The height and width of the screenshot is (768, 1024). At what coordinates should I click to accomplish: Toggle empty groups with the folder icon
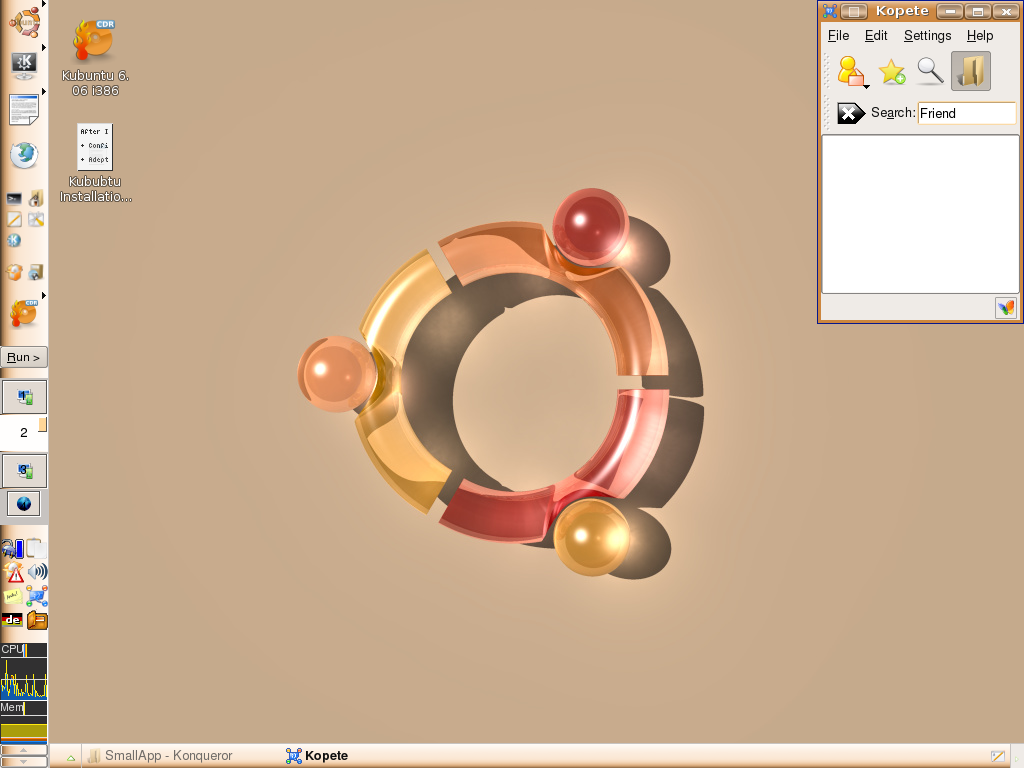tap(969, 70)
